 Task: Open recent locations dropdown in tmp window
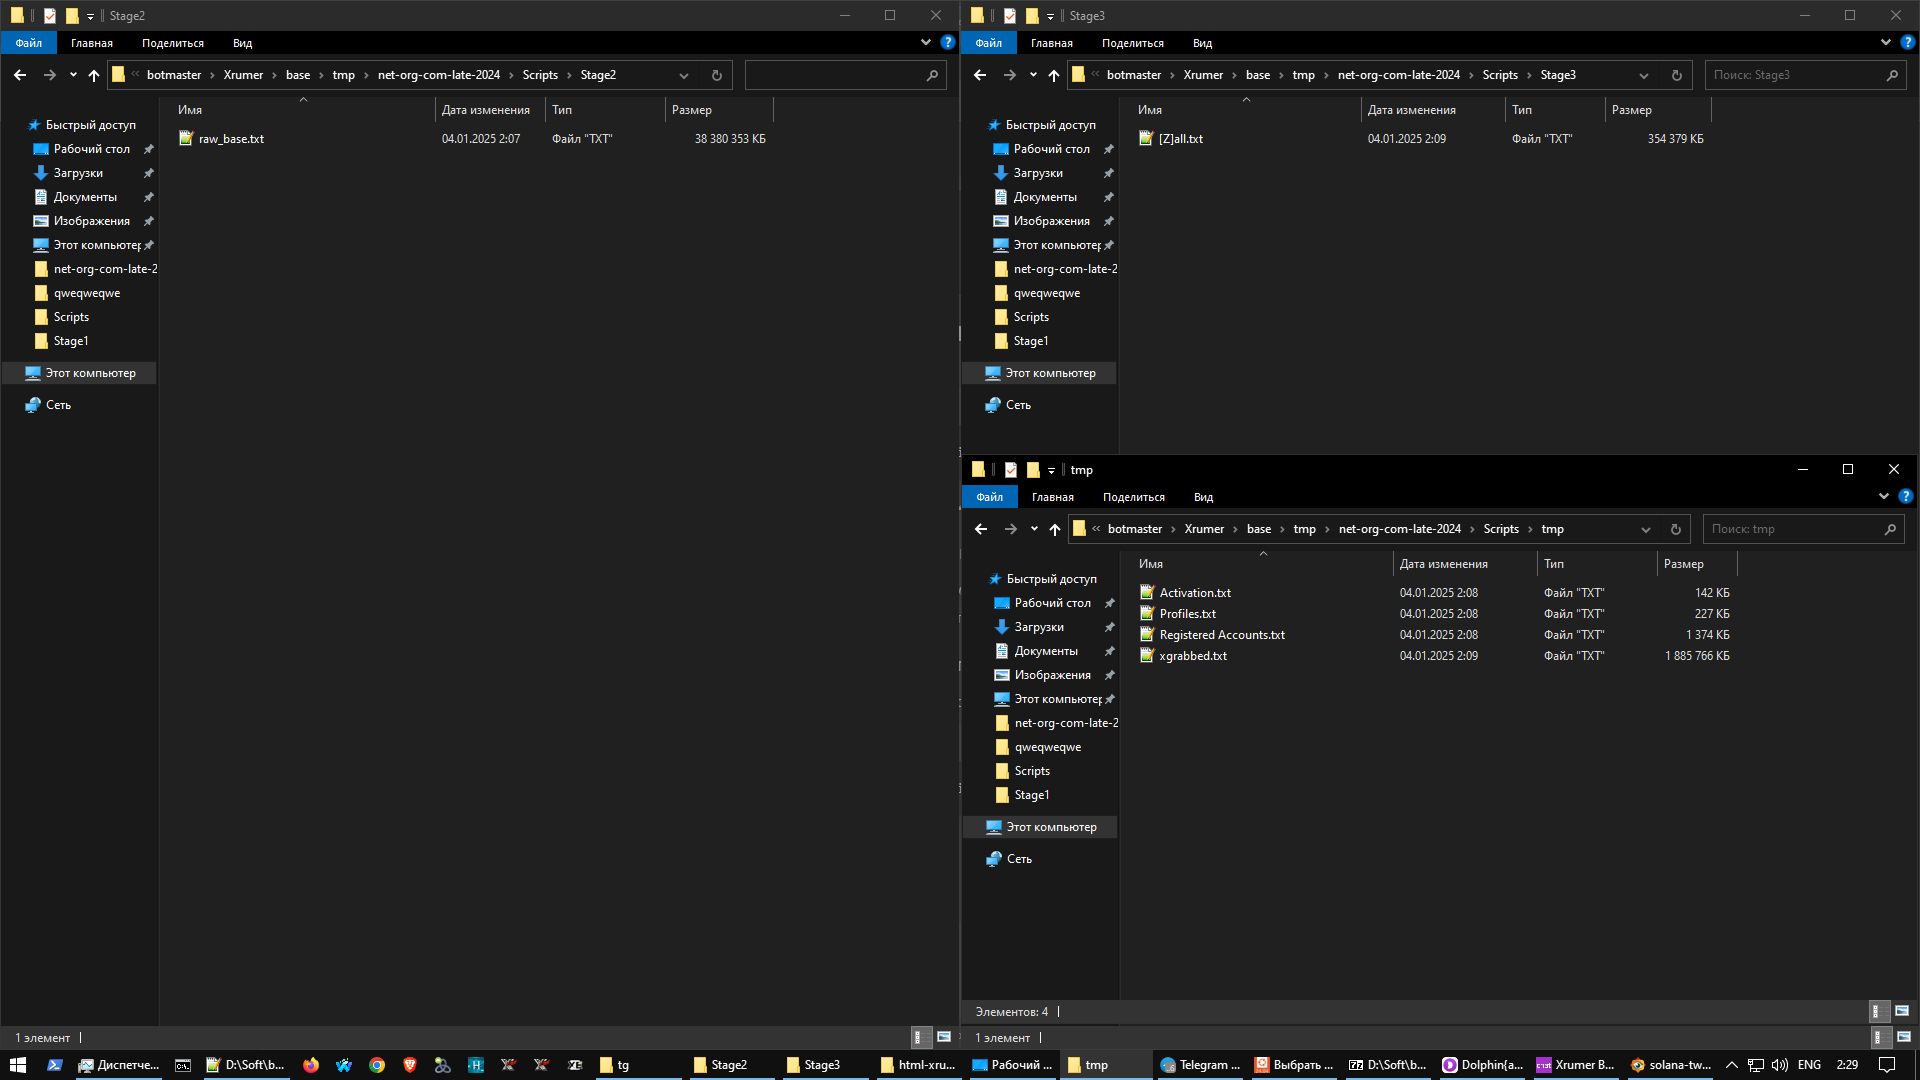[x=1034, y=529]
